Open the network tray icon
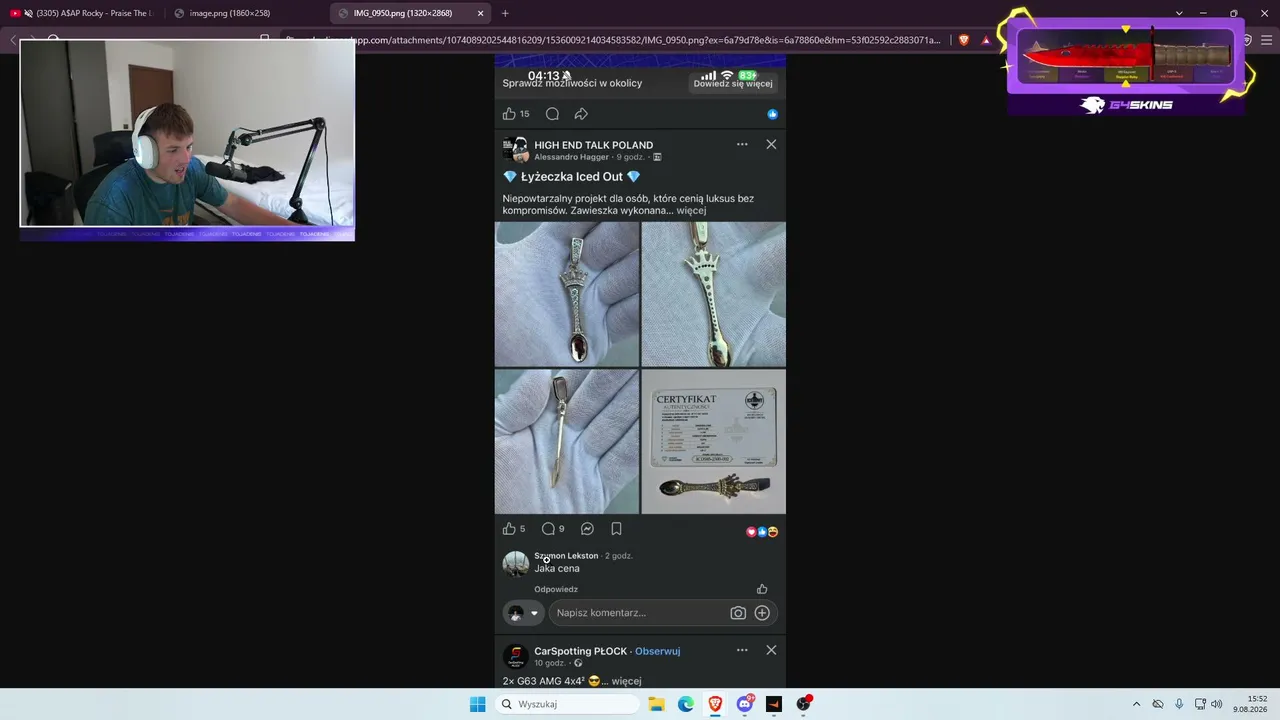The width and height of the screenshot is (1280, 720). point(1200,704)
